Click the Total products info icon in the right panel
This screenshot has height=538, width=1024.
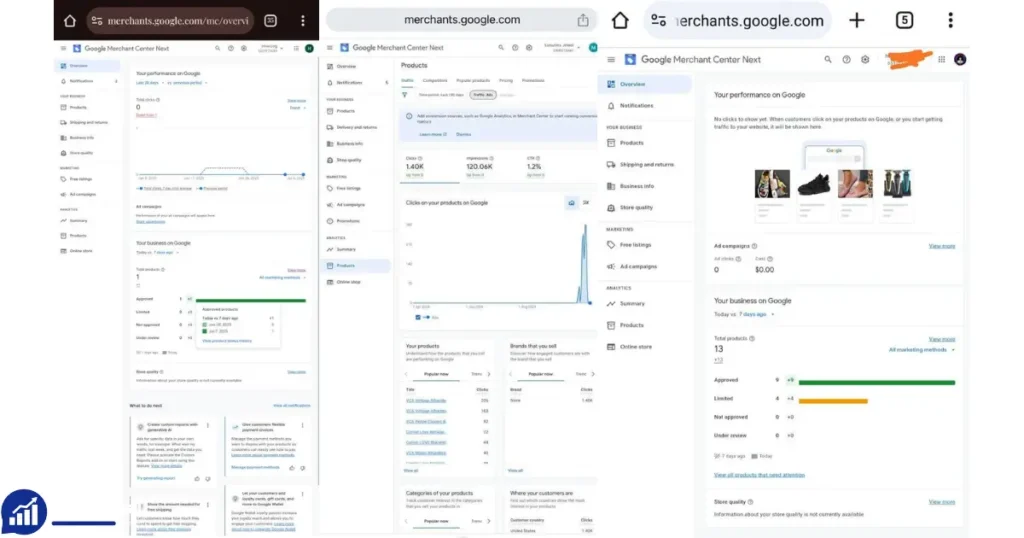coord(752,338)
